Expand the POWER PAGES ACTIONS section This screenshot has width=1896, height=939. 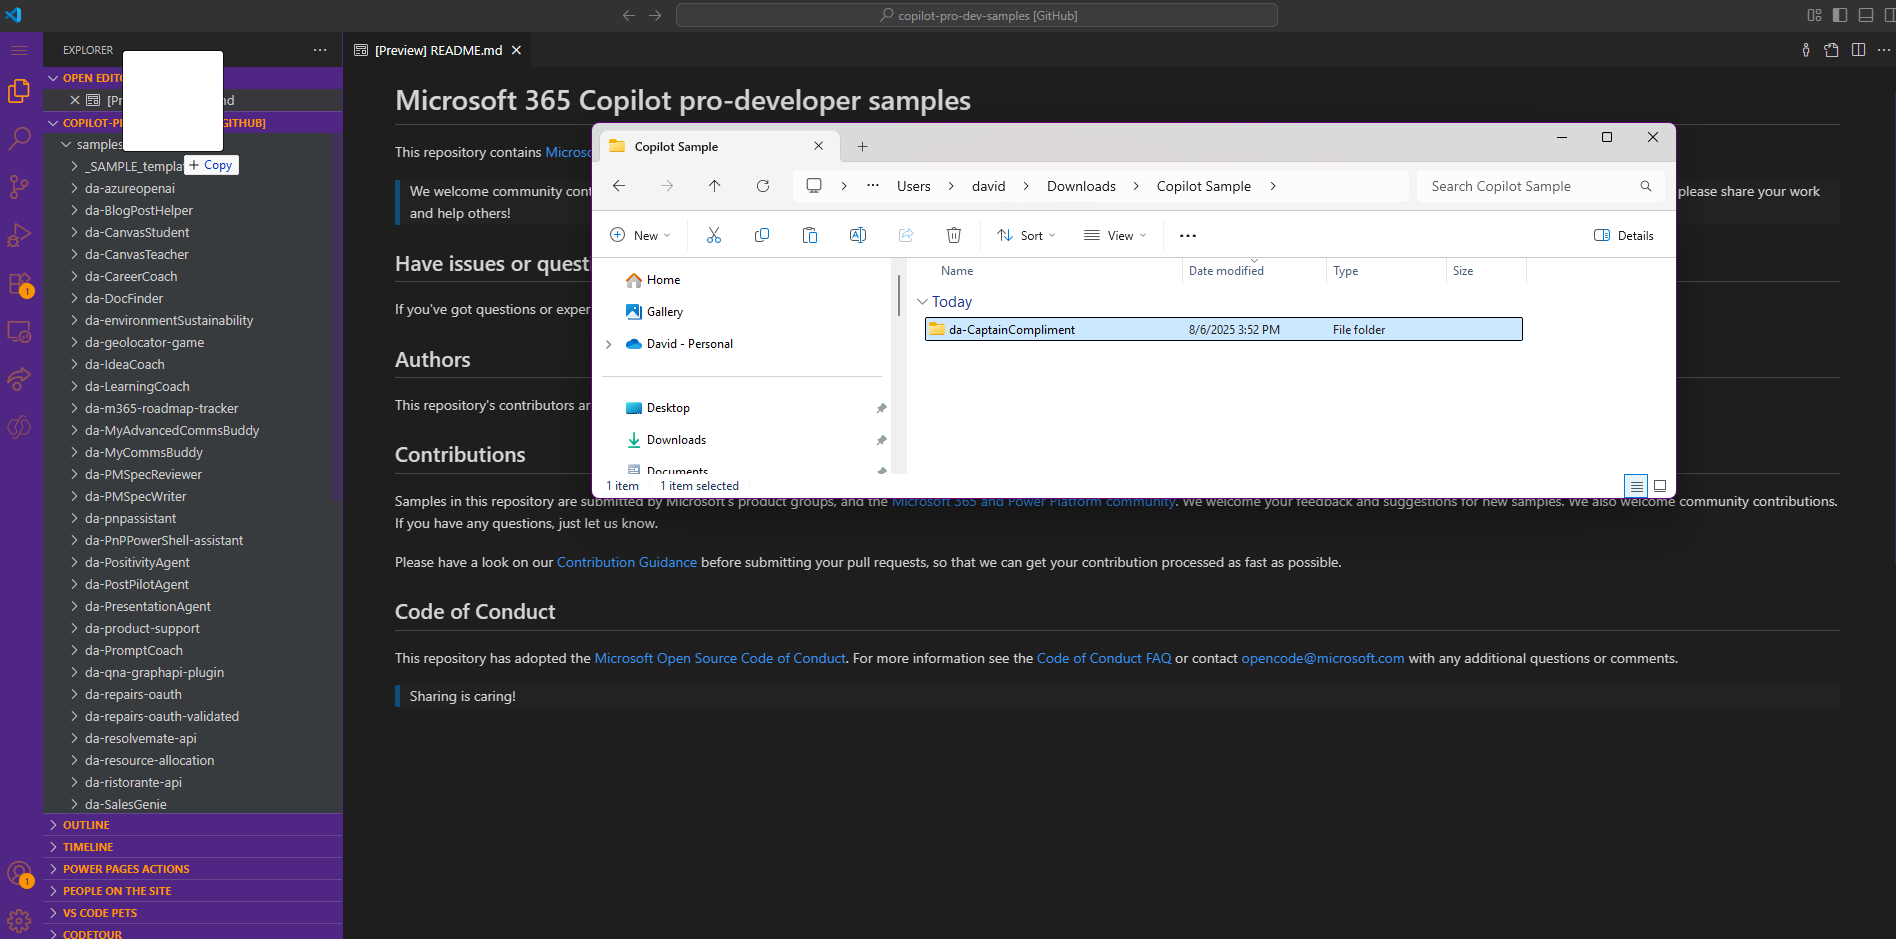click(x=193, y=869)
